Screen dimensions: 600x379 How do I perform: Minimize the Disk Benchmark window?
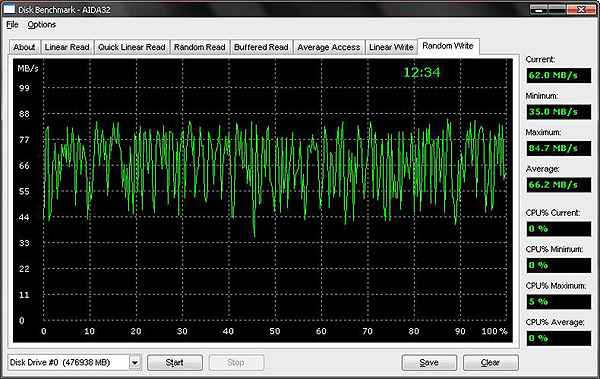pos(539,10)
